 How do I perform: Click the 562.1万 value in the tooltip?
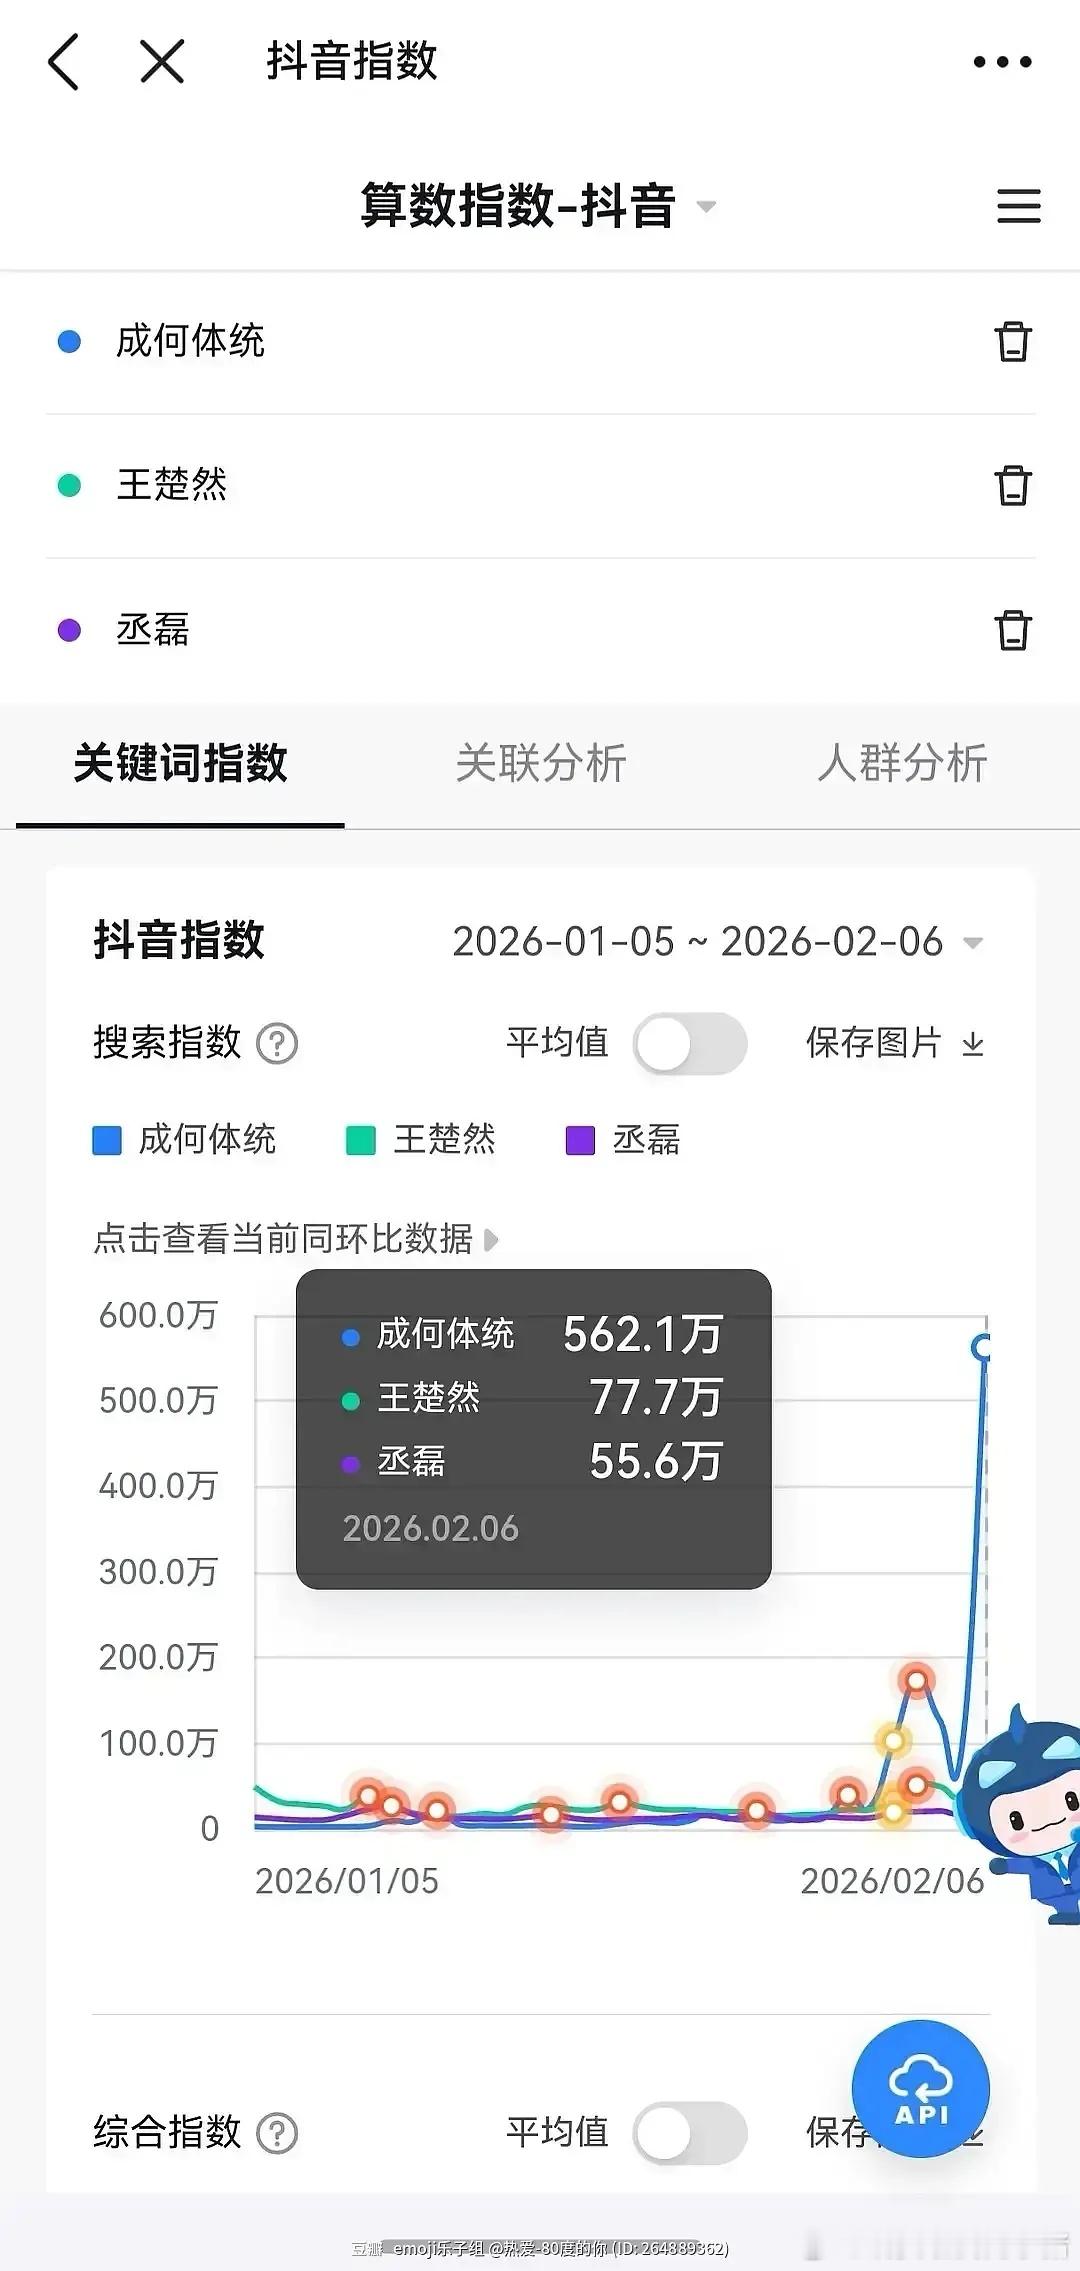(x=642, y=1335)
